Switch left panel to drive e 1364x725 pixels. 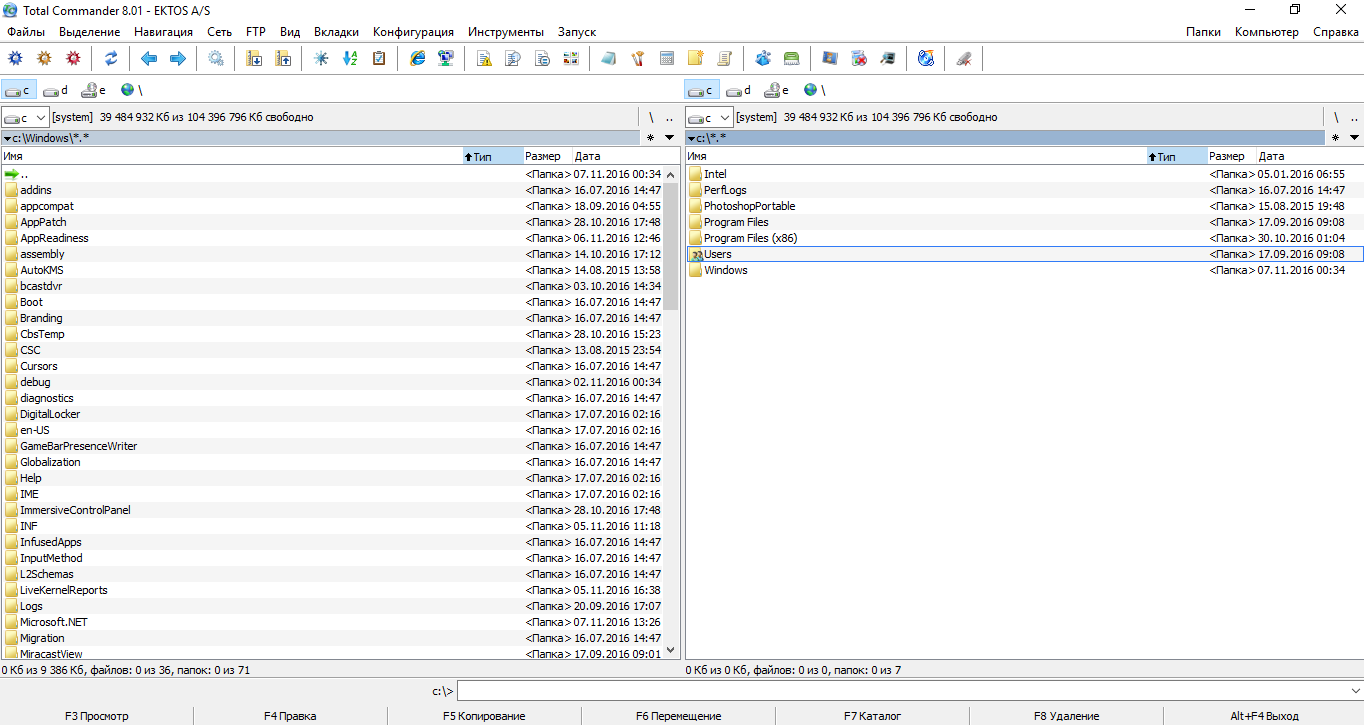[94, 90]
